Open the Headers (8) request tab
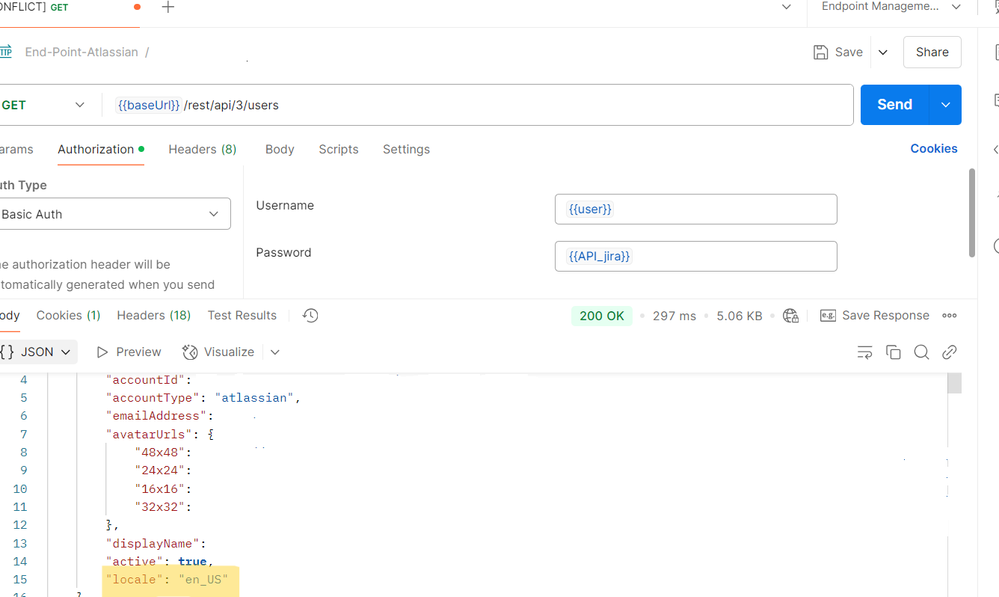 (202, 149)
